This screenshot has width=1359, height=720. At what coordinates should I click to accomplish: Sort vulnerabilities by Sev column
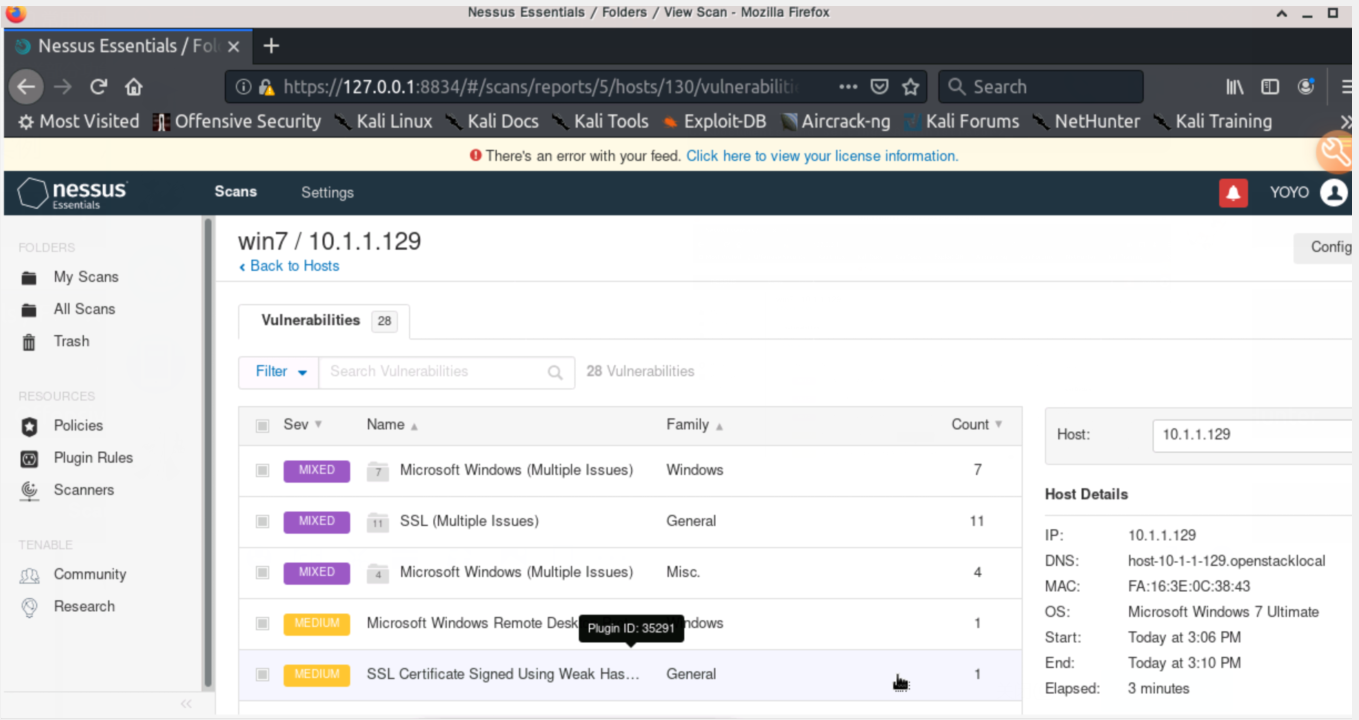tap(302, 425)
